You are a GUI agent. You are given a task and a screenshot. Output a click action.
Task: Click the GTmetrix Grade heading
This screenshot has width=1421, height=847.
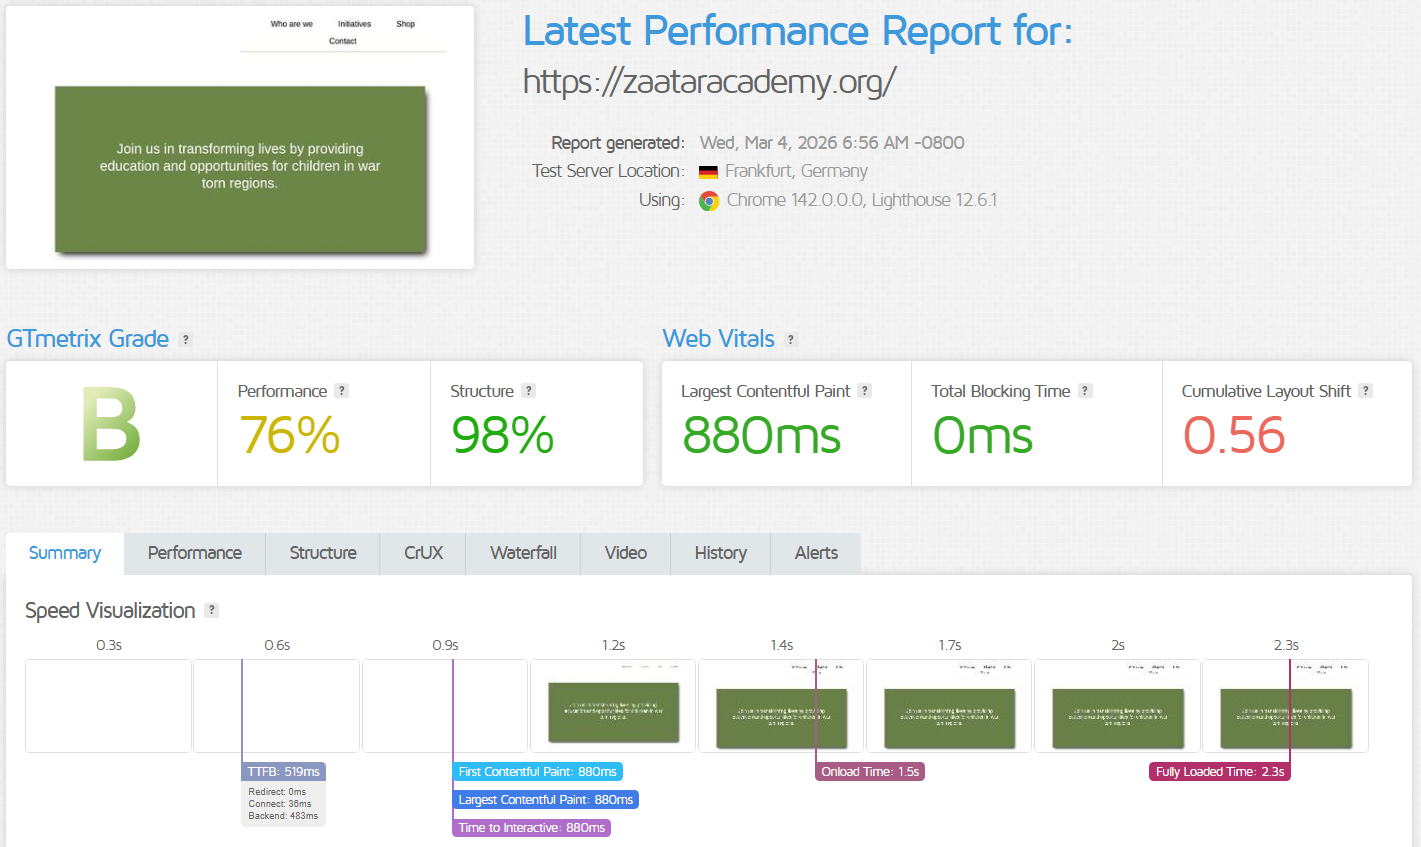pos(88,339)
